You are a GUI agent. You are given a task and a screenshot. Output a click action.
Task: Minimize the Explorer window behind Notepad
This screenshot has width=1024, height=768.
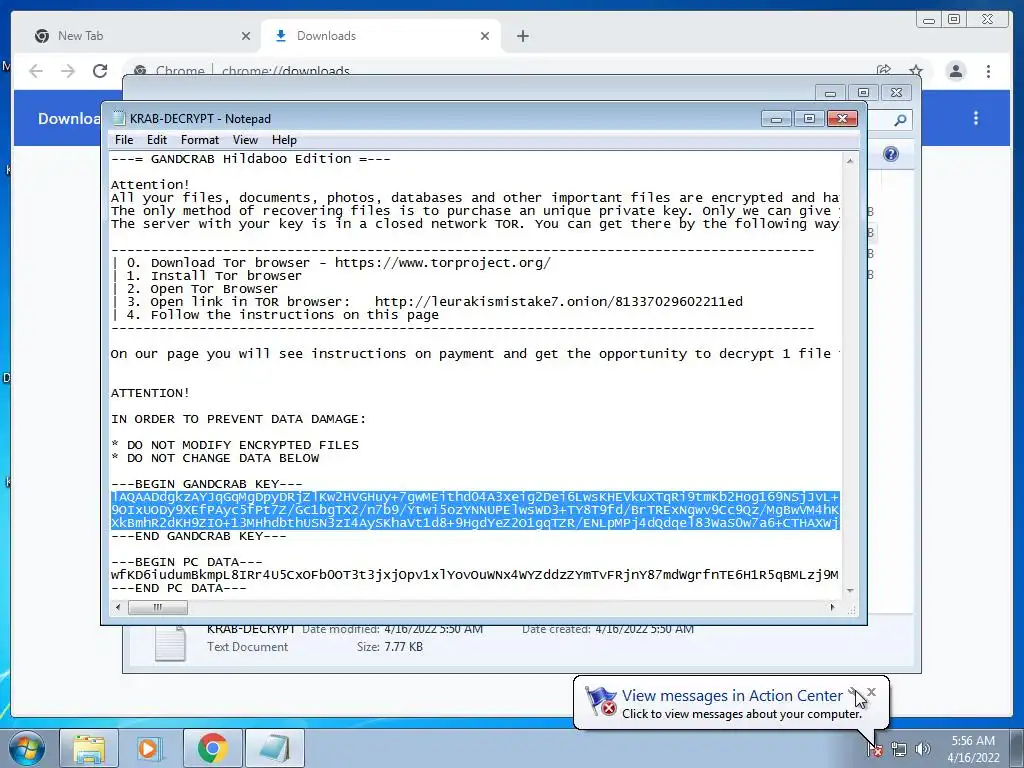click(830, 93)
